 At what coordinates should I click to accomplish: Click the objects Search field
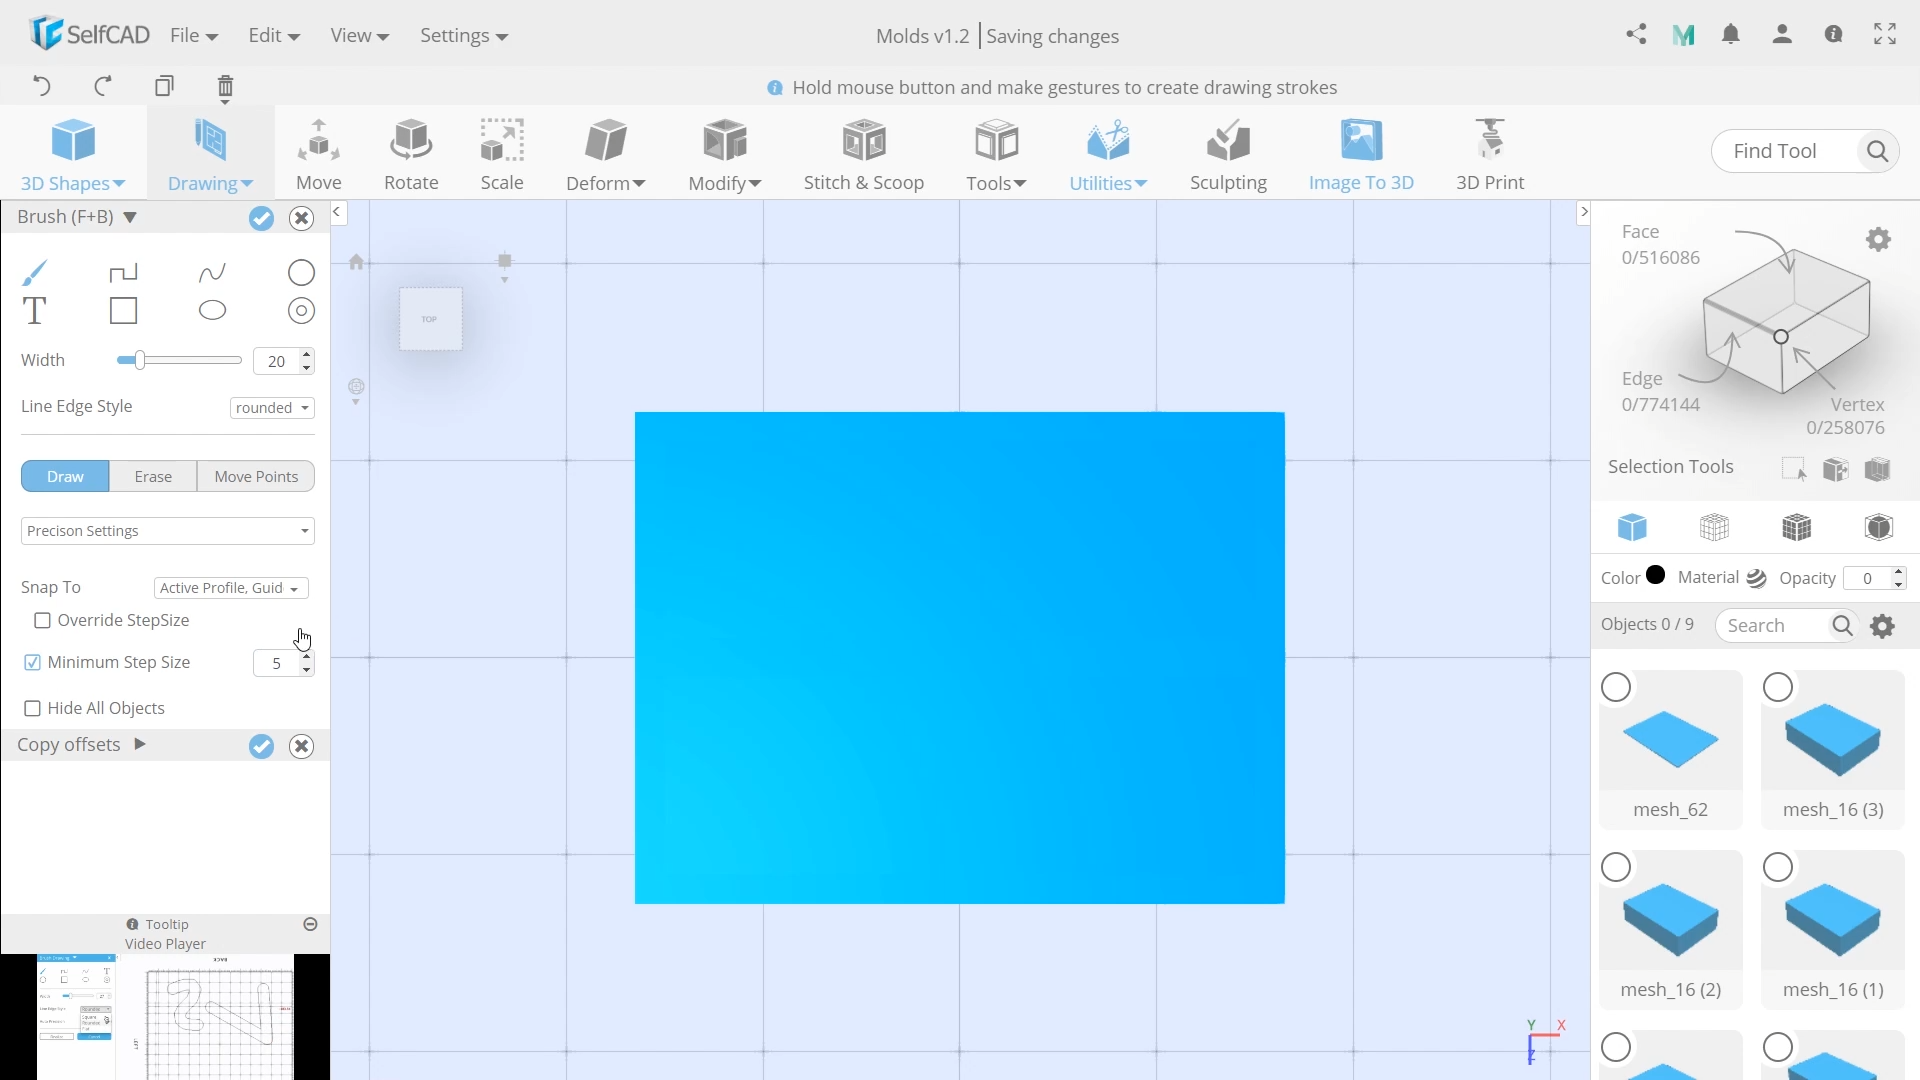tap(1776, 626)
